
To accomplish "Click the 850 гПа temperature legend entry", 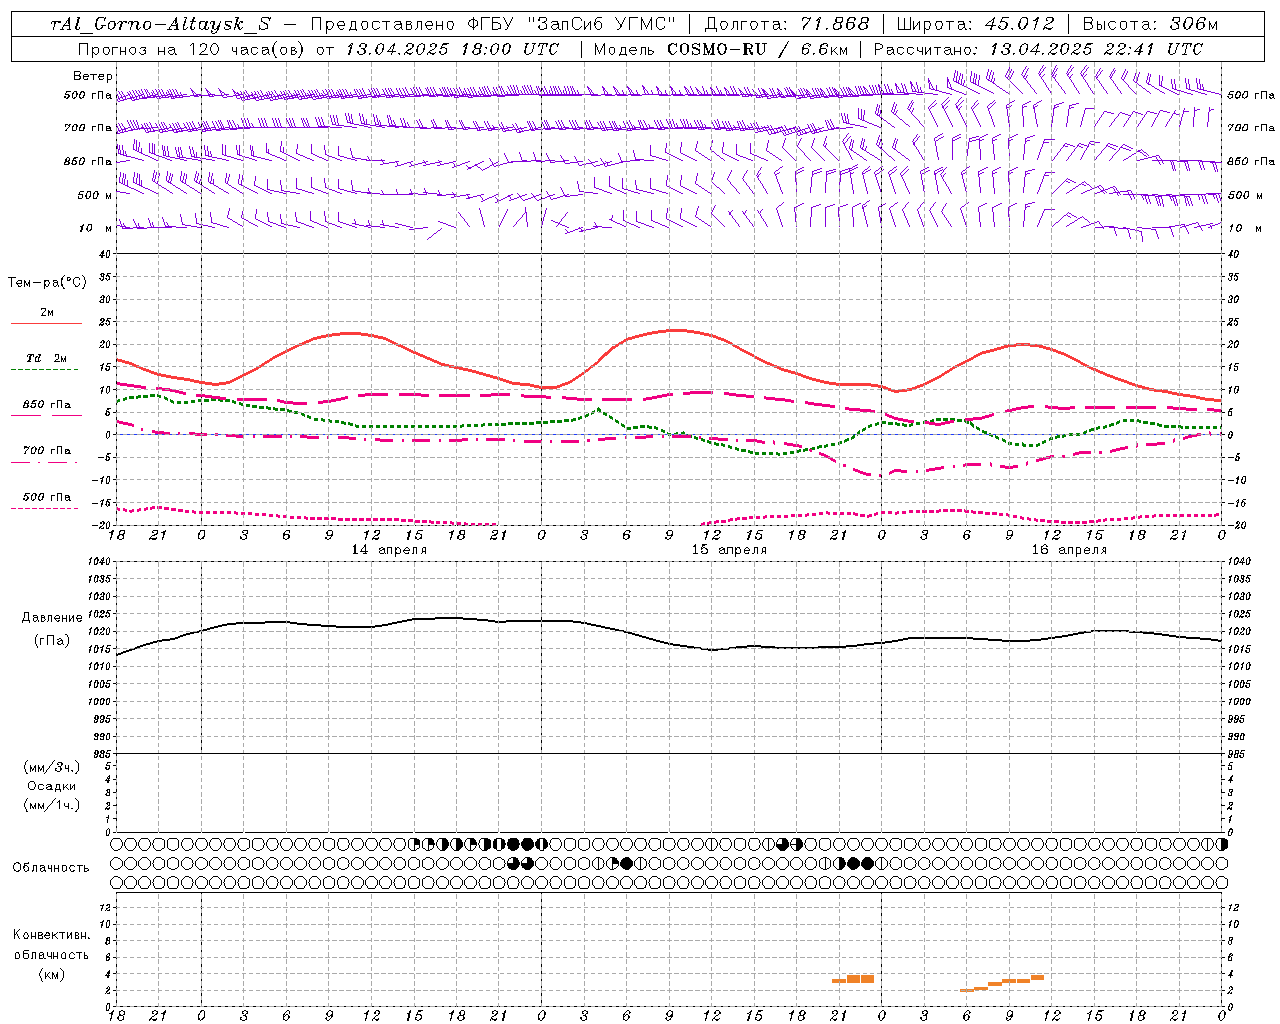I will click(47, 405).
